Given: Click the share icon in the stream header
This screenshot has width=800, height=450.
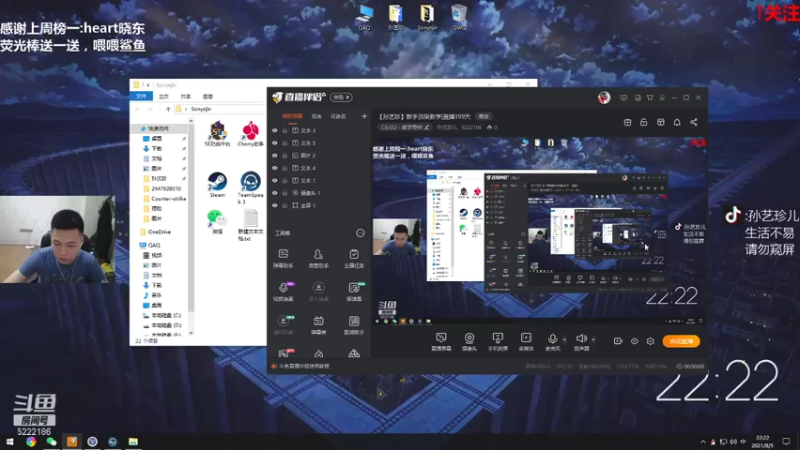Looking at the screenshot, I should (693, 122).
